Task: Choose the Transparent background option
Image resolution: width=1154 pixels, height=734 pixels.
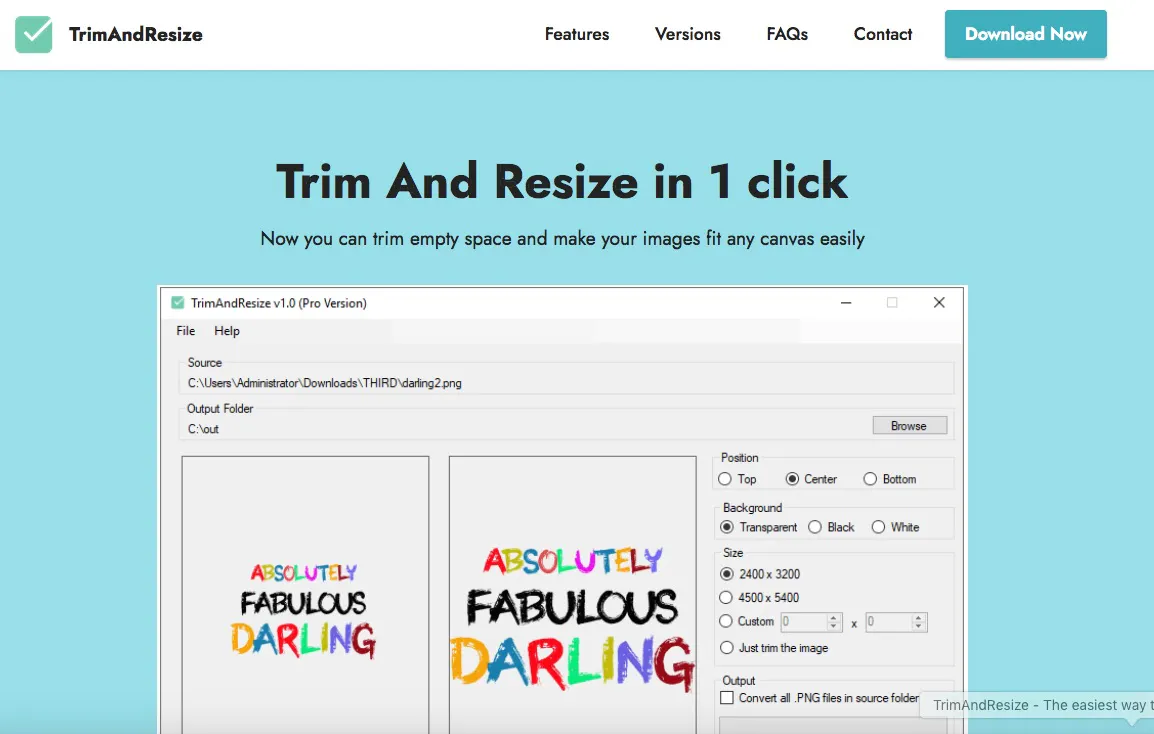Action: point(727,527)
